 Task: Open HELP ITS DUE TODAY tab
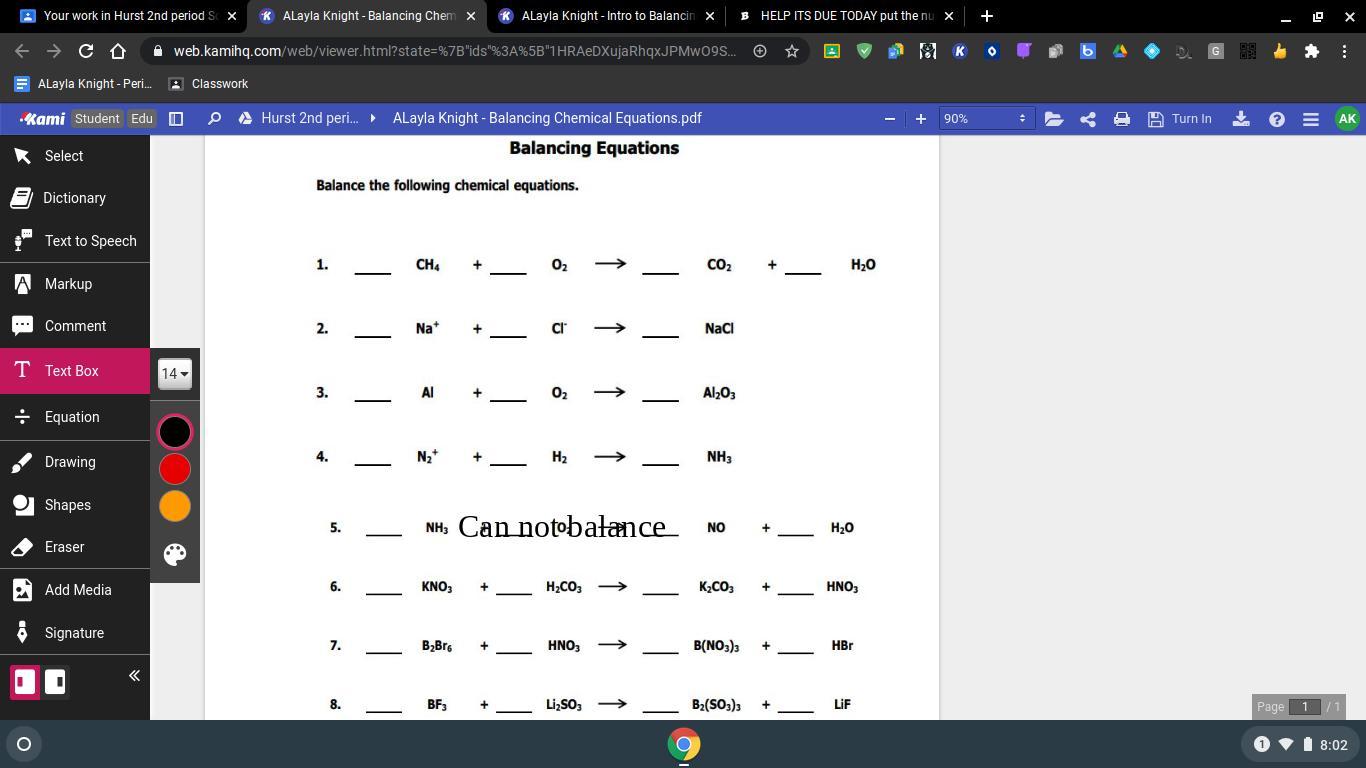tap(846, 16)
